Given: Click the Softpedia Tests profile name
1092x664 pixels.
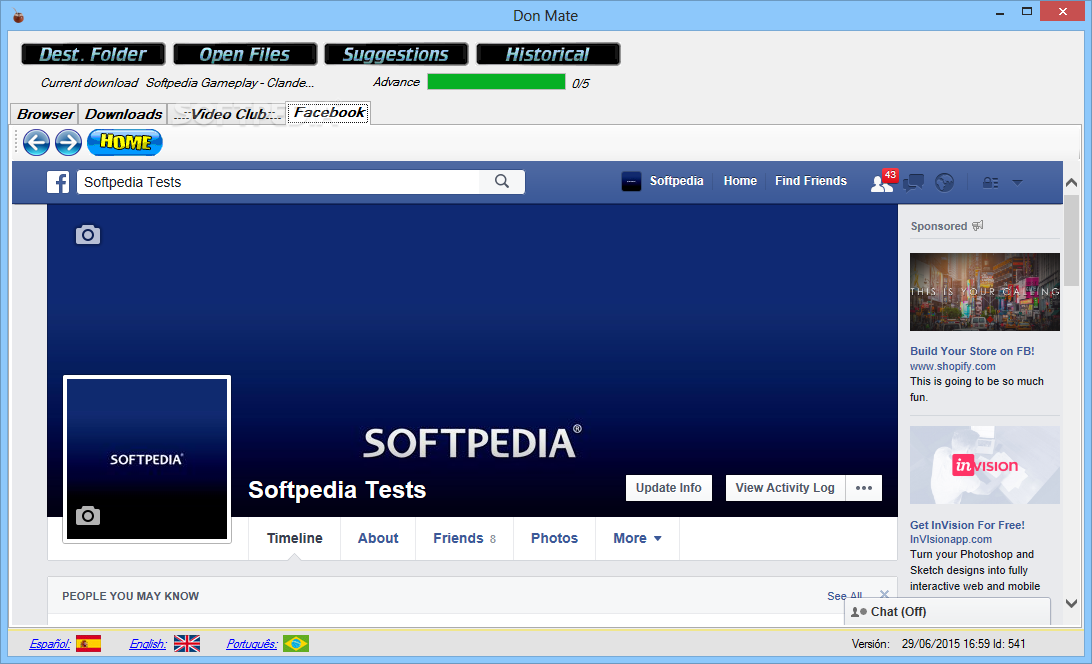Looking at the screenshot, I should tap(337, 490).
